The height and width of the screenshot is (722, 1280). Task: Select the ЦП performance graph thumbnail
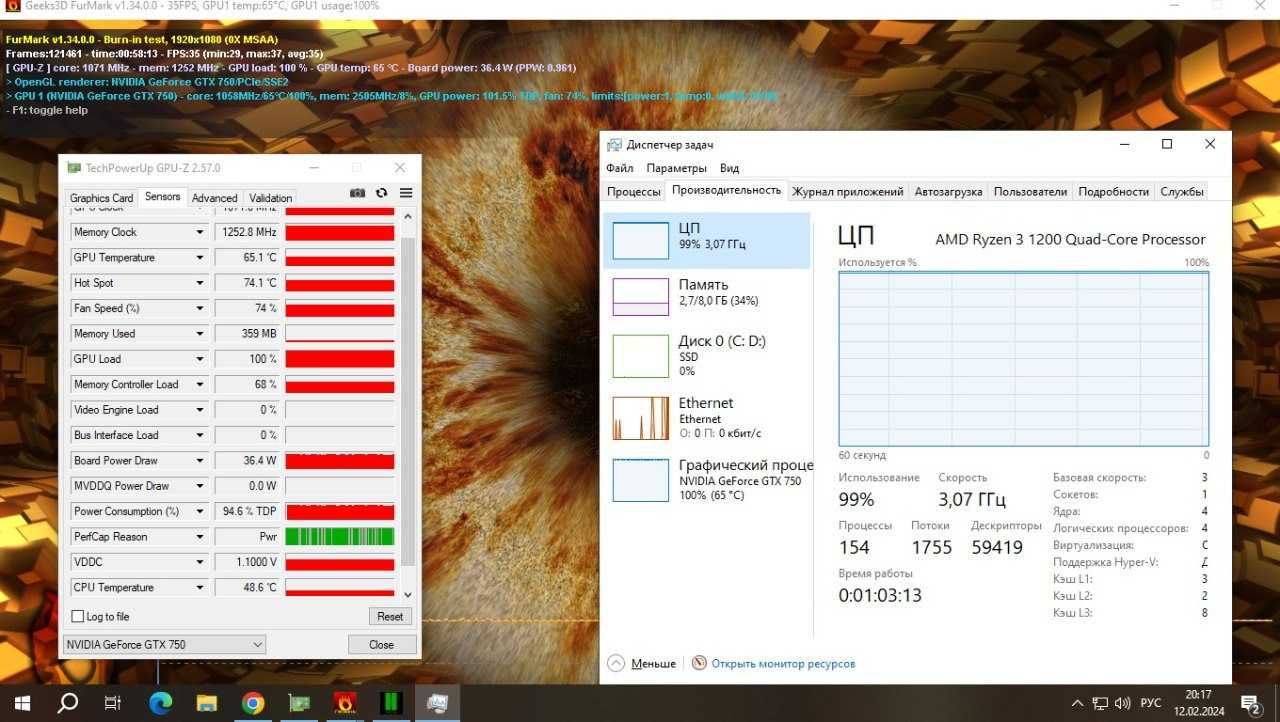(x=640, y=240)
